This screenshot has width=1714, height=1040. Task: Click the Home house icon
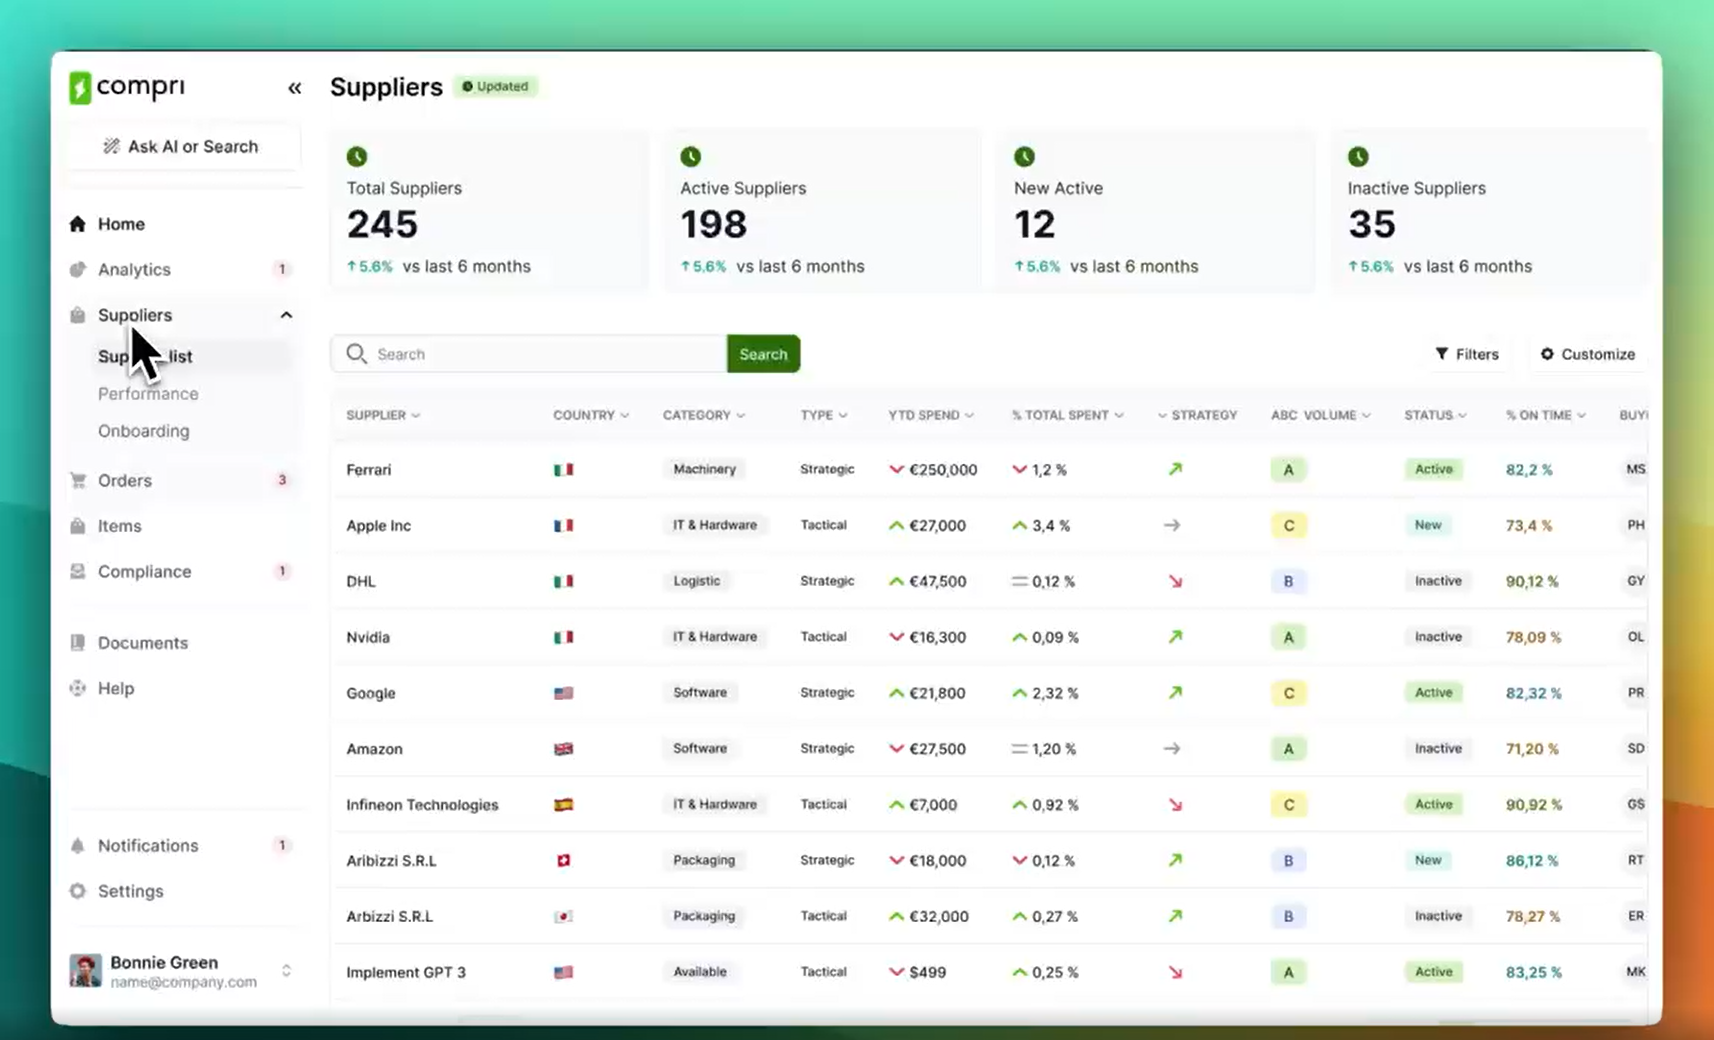click(78, 224)
